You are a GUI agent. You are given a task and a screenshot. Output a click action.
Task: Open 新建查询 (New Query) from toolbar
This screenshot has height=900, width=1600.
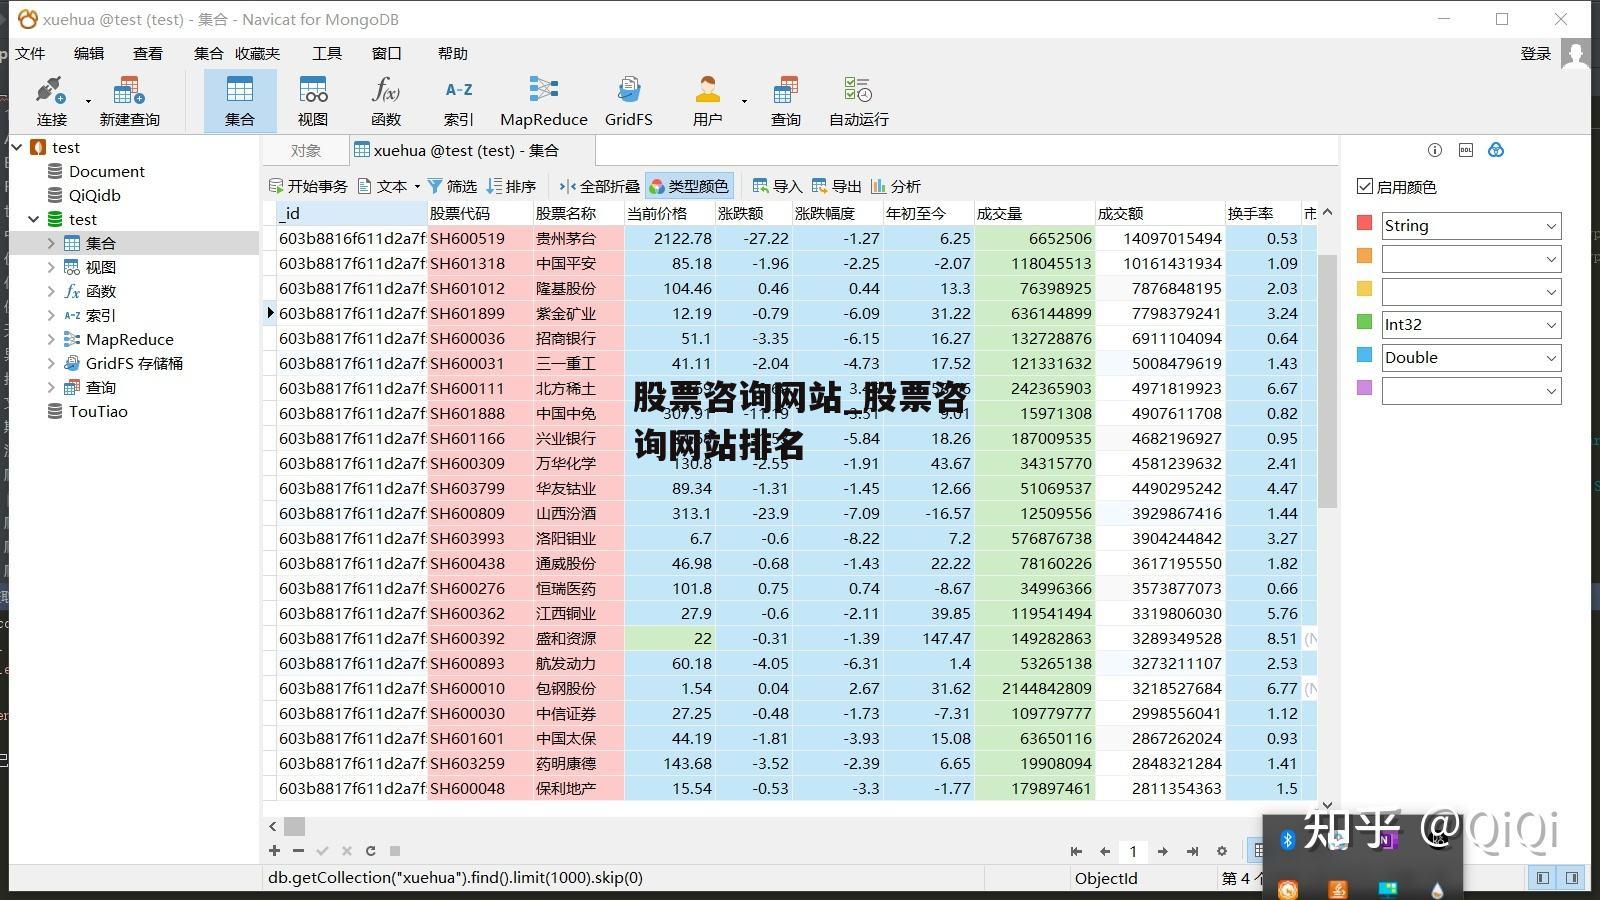129,101
